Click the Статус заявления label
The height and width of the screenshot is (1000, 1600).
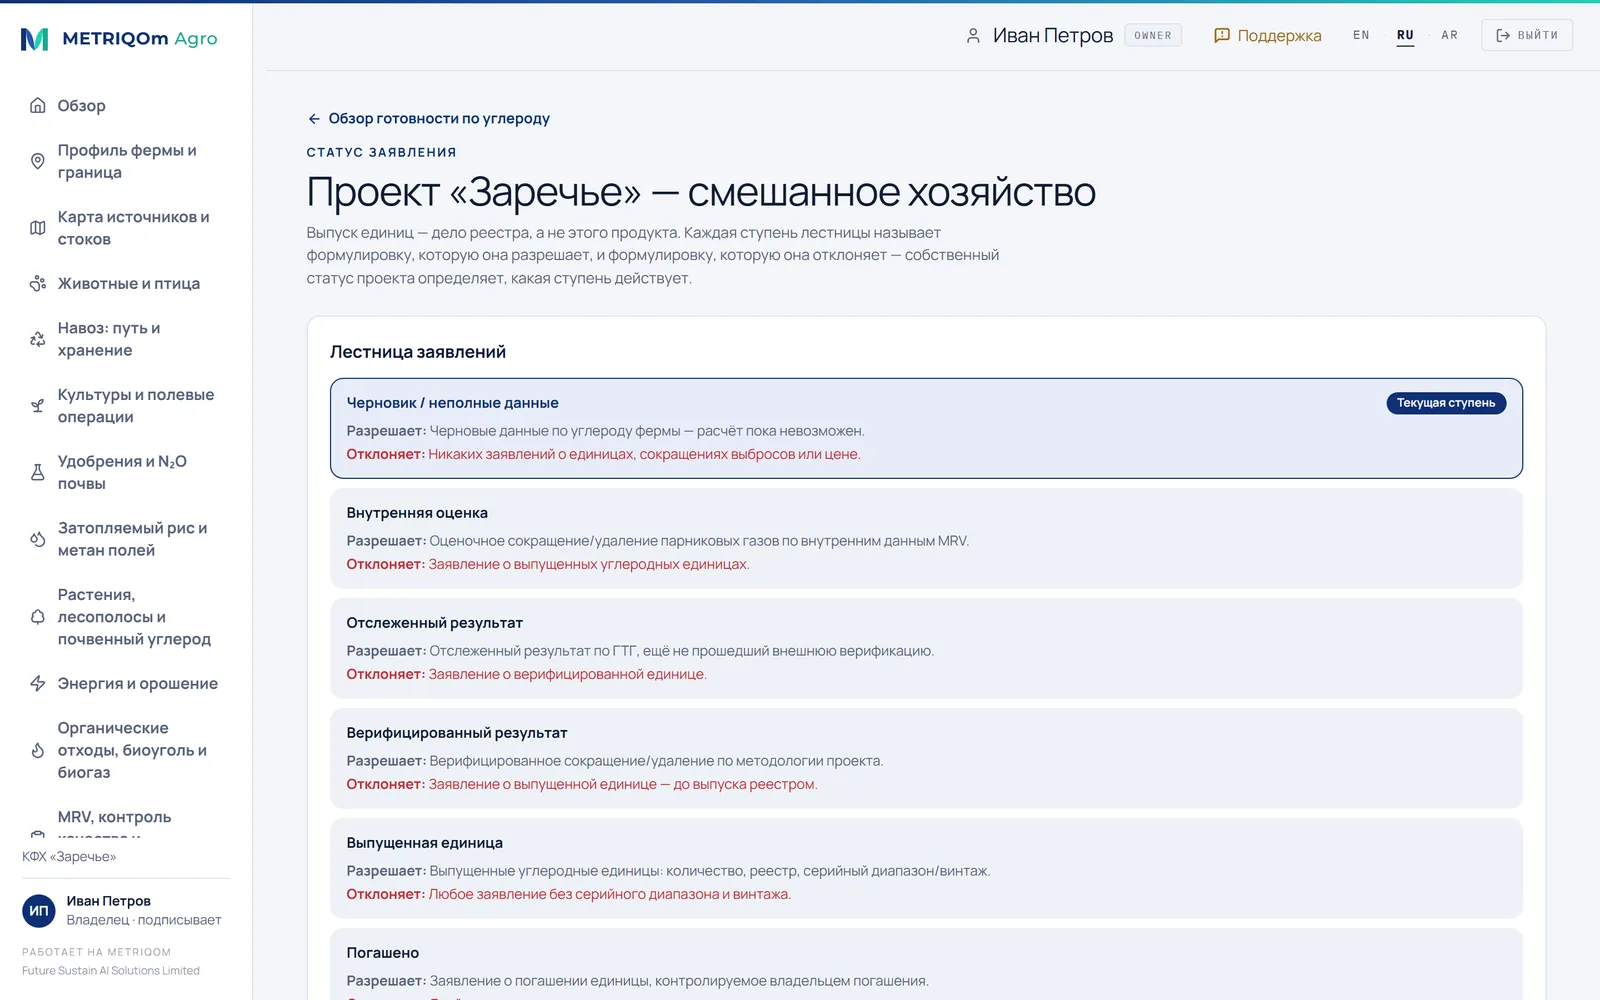(x=382, y=152)
